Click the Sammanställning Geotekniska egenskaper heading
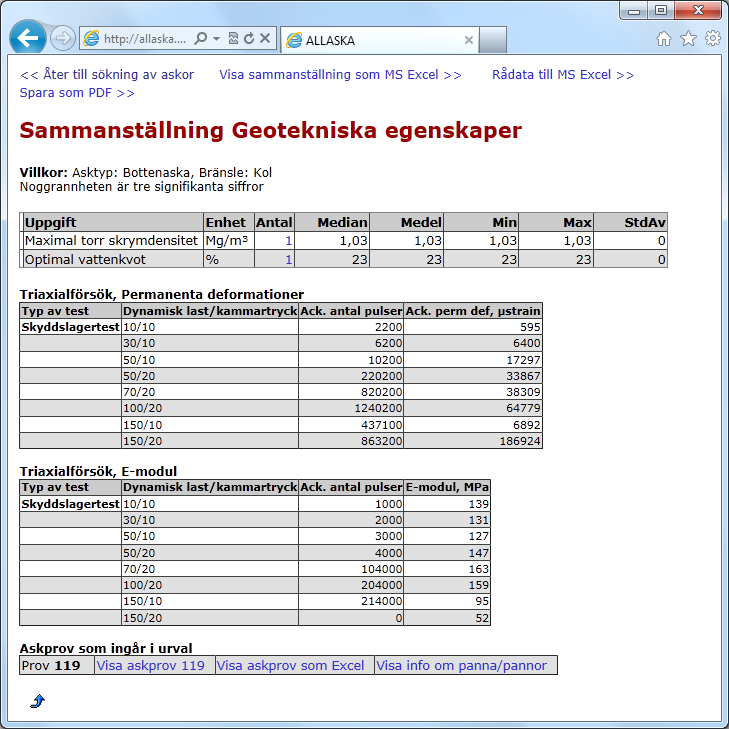The width and height of the screenshot is (729, 729). click(x=271, y=130)
